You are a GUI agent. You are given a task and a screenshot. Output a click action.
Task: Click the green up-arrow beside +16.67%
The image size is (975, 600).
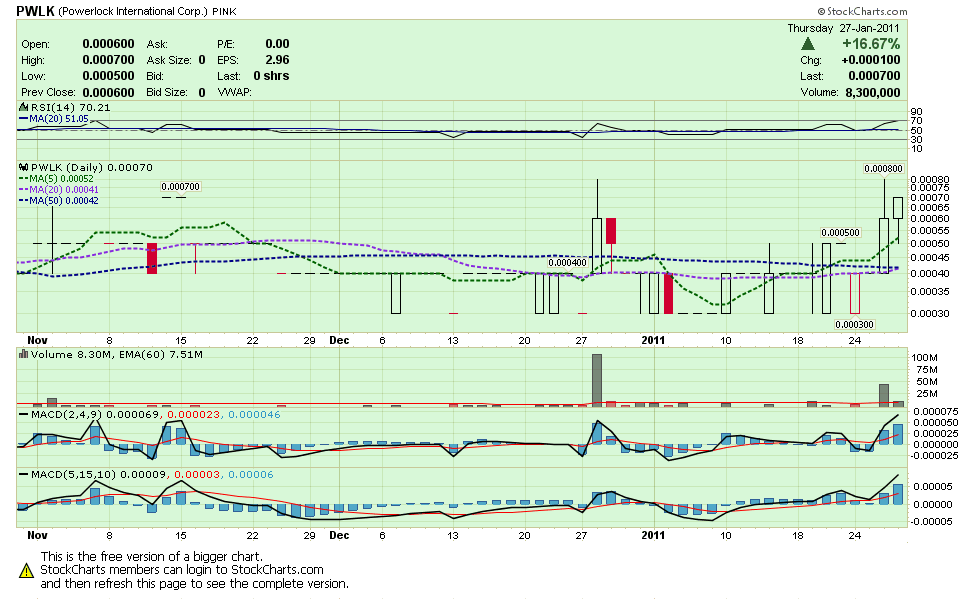click(x=808, y=44)
